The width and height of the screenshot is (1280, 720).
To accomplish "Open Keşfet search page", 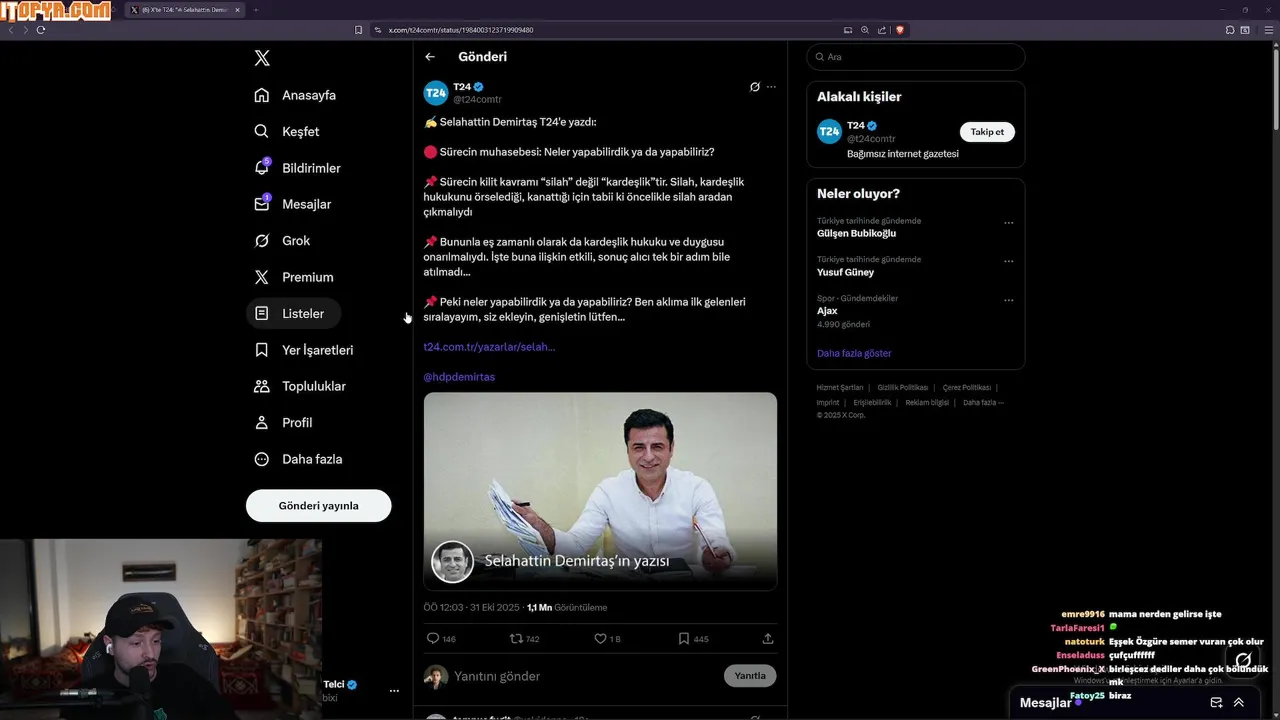I will [288, 131].
